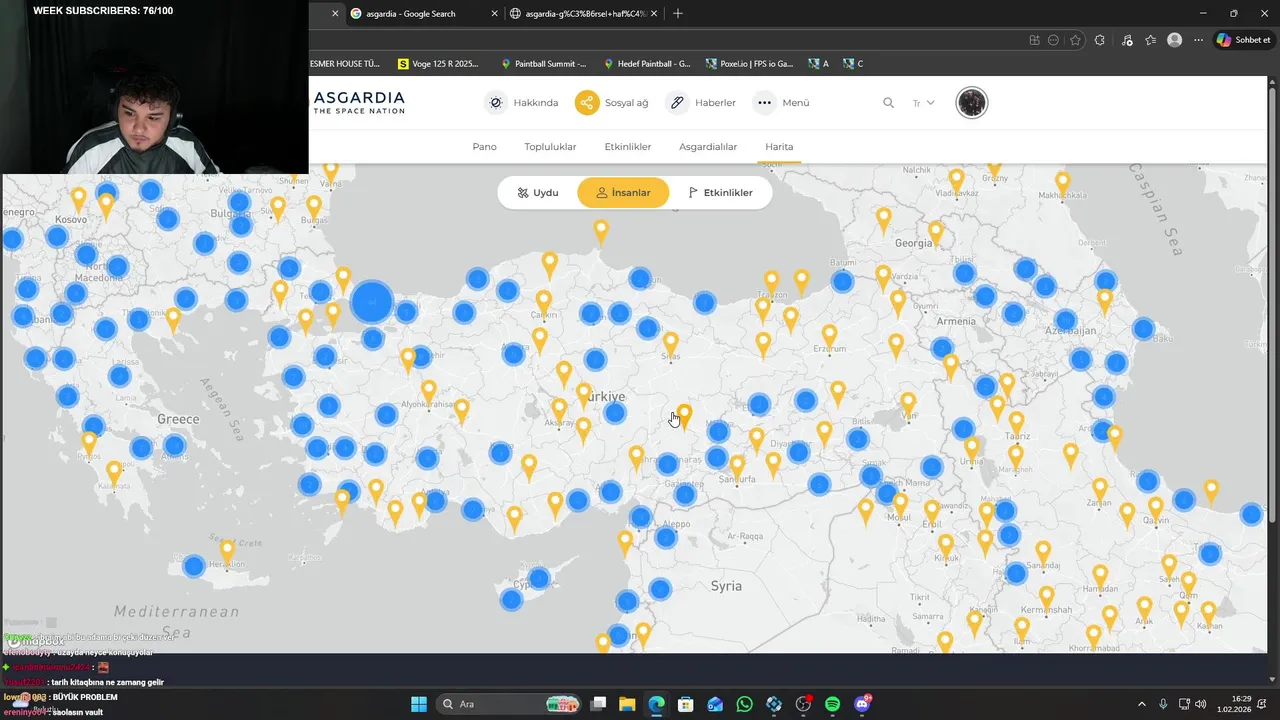Click the large blue cluster marker near Istanbul
The height and width of the screenshot is (720, 1280).
pyautogui.click(x=372, y=301)
